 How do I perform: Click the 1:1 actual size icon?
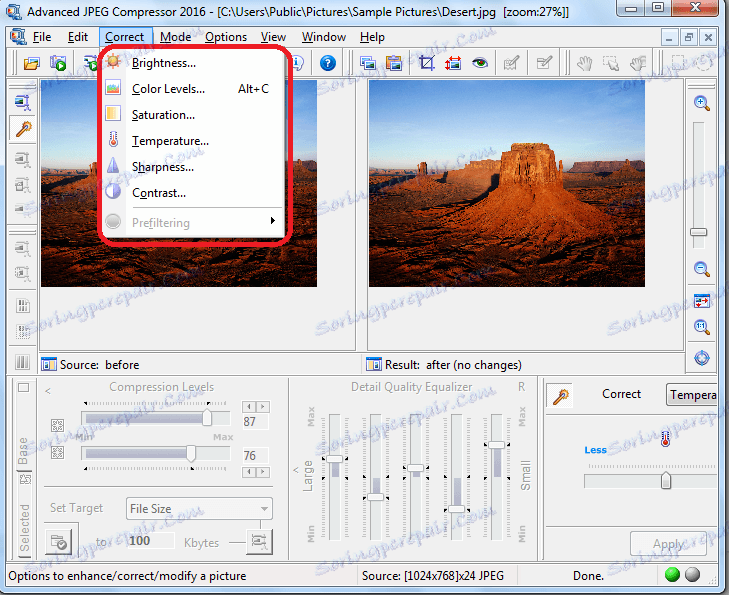tap(701, 327)
